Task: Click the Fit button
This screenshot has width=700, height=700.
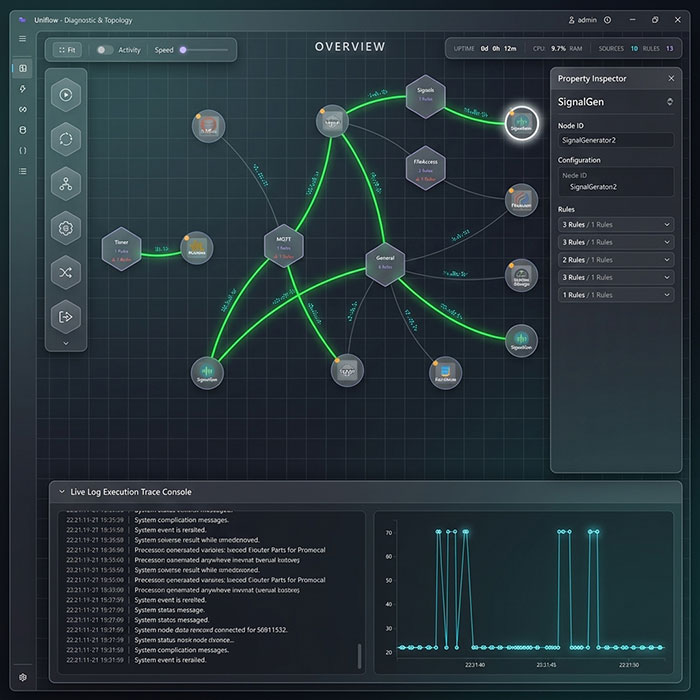Action: pos(67,50)
